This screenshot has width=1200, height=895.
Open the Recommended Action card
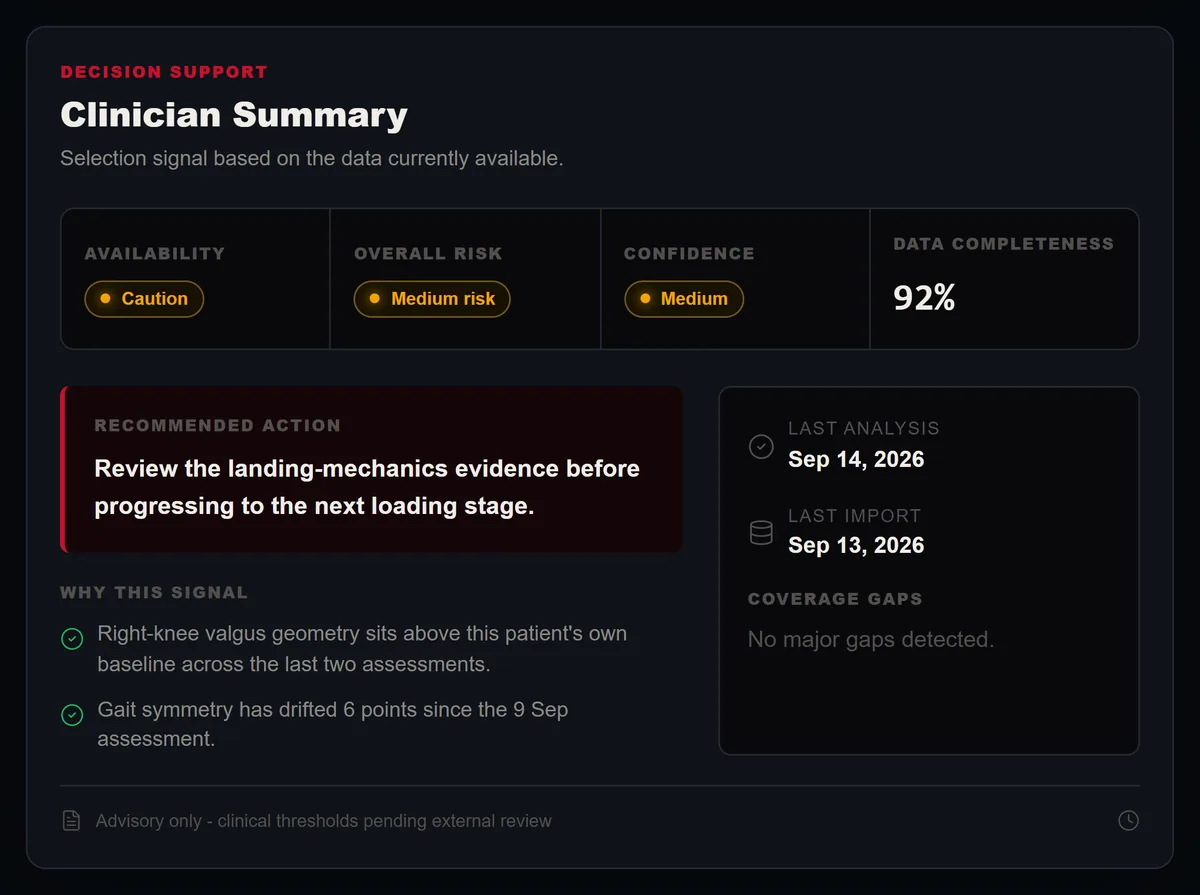pos(371,469)
